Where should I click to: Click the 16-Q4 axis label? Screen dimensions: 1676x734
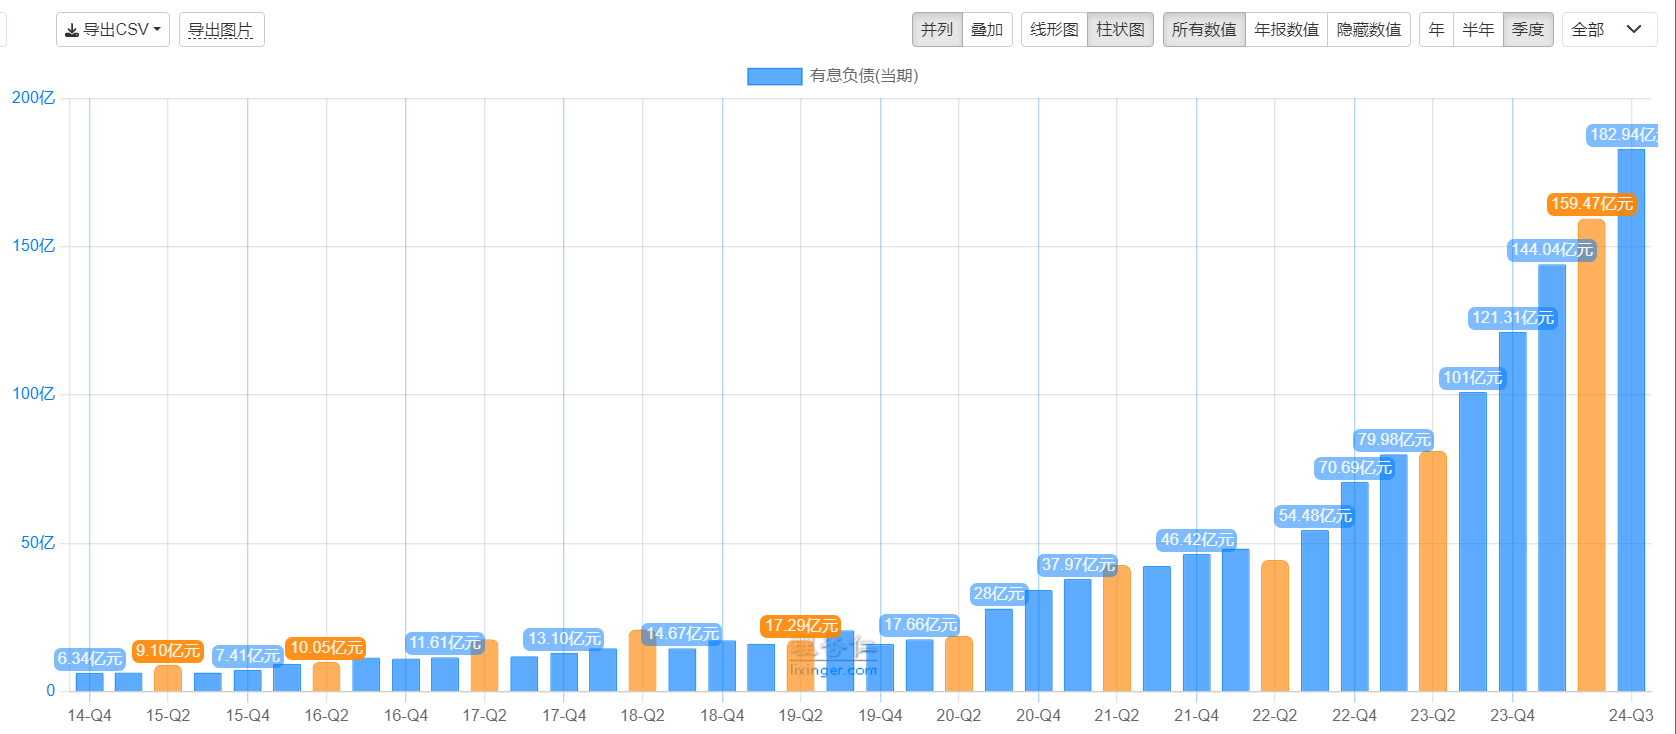tap(405, 716)
